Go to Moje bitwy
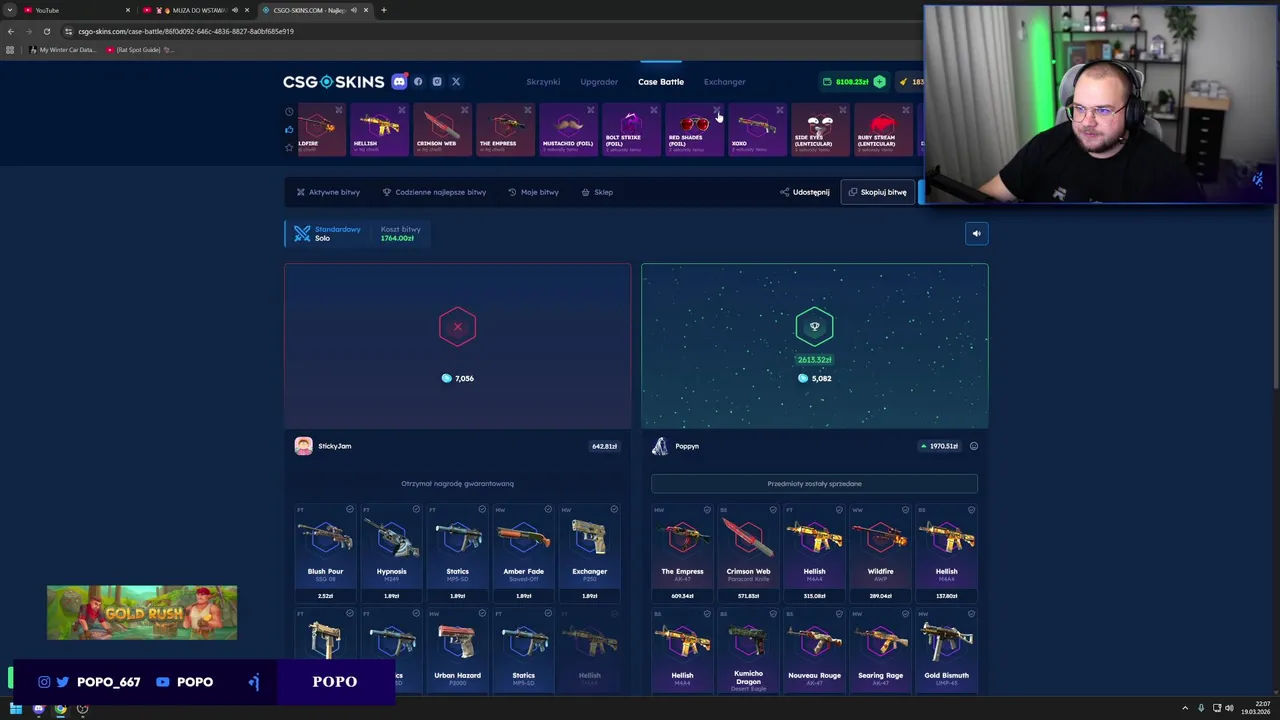The image size is (1280, 720). [x=533, y=192]
